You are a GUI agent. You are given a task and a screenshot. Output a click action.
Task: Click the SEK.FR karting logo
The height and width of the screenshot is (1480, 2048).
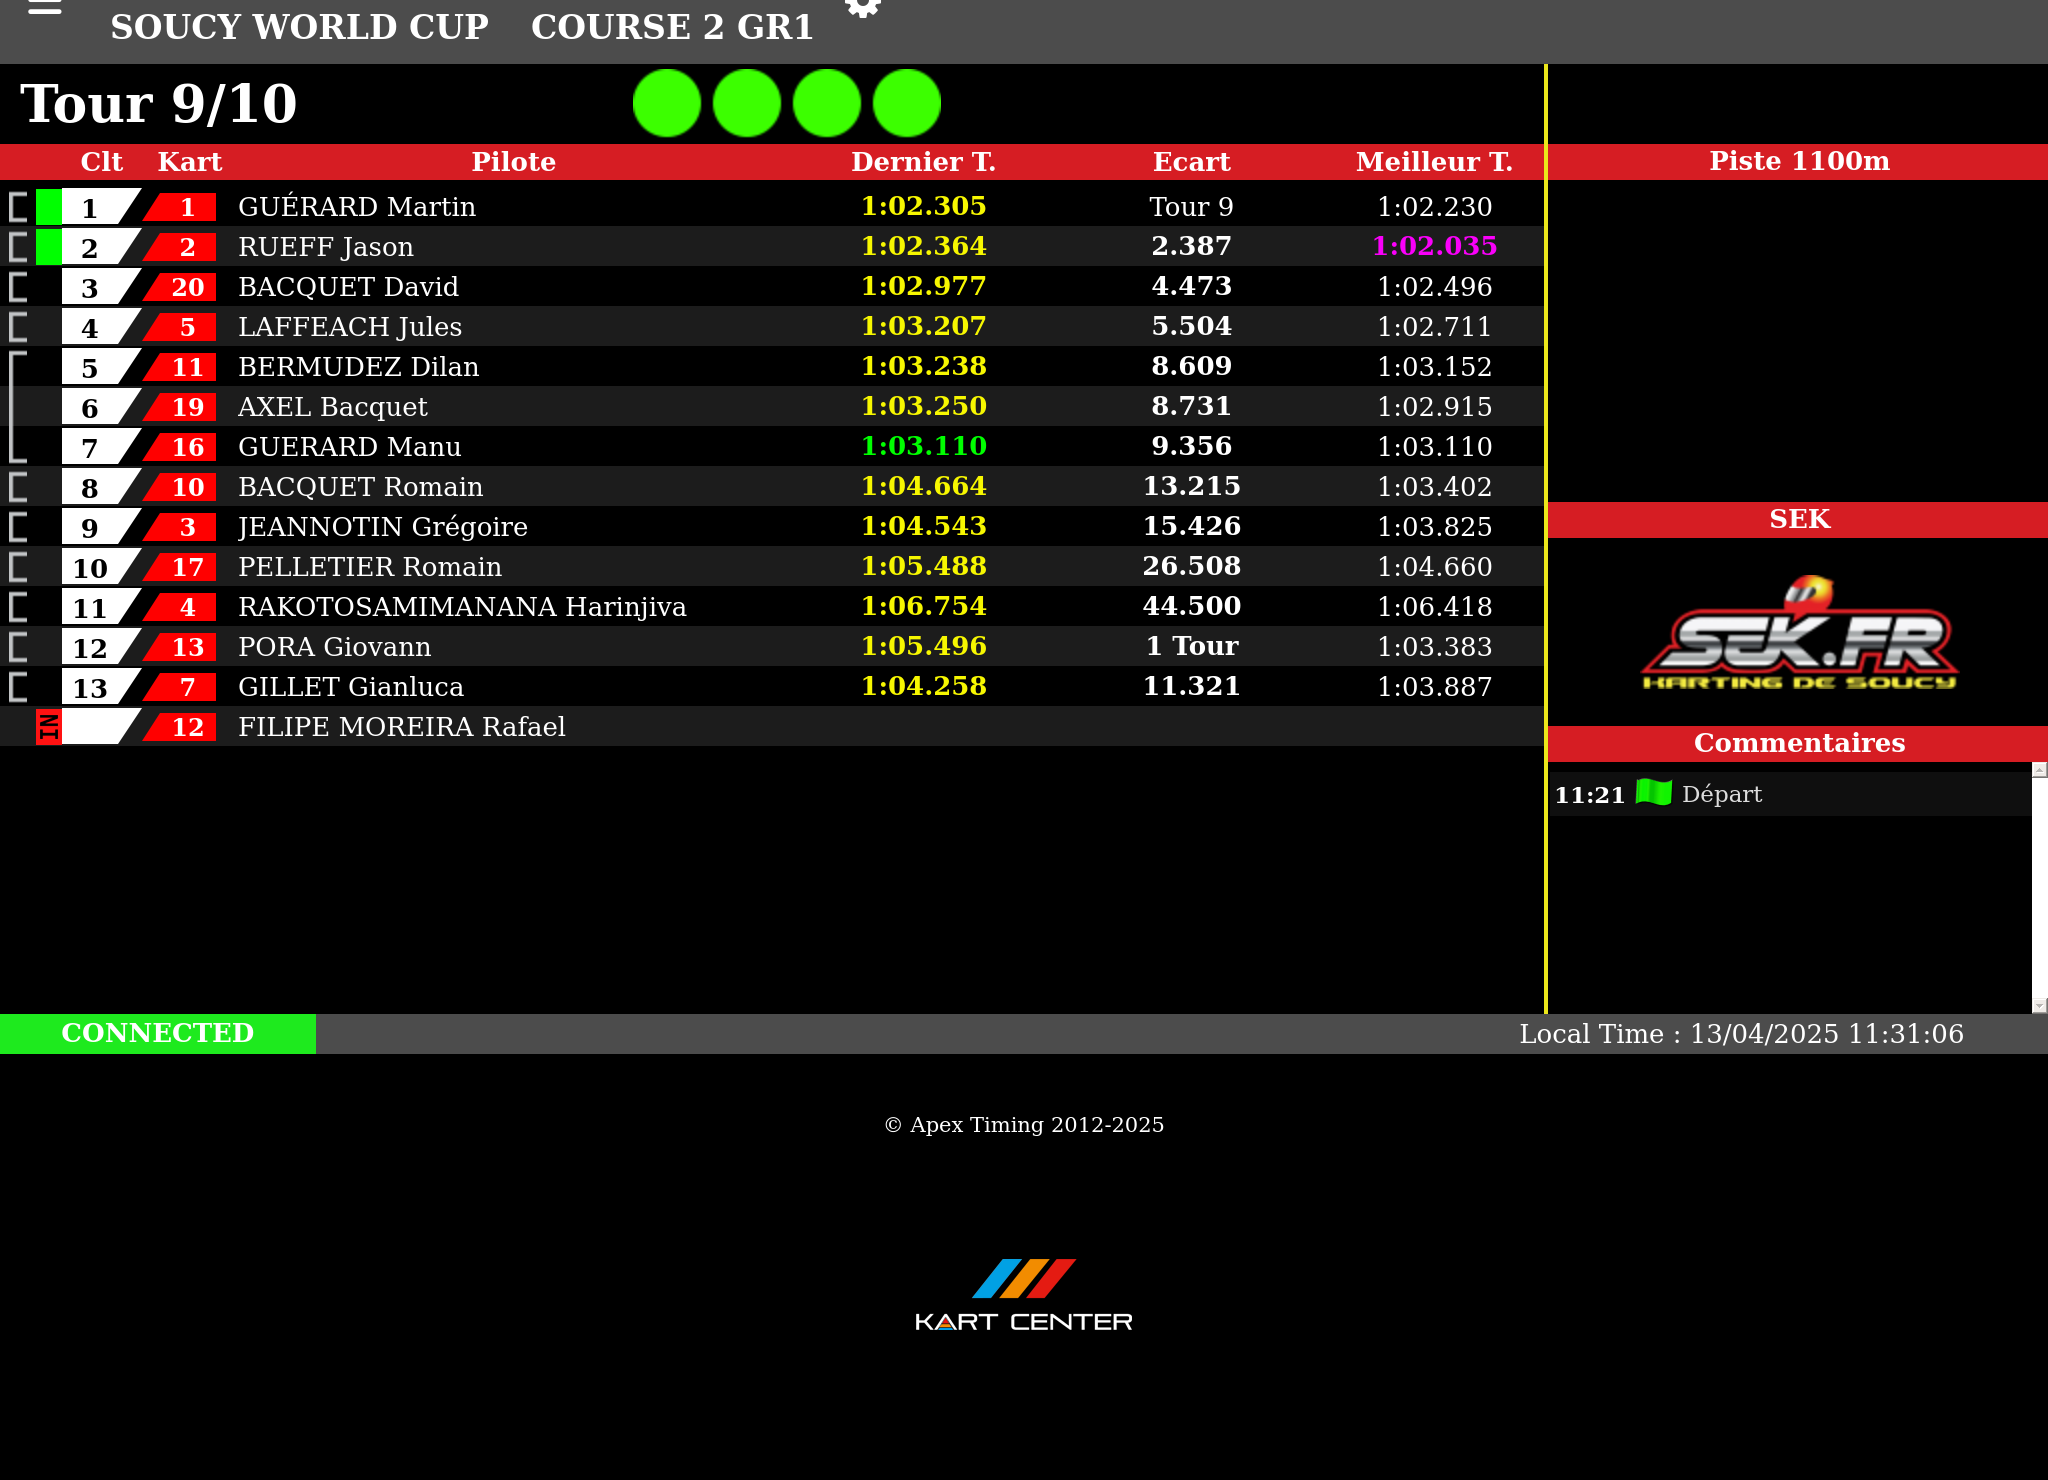tap(1799, 635)
